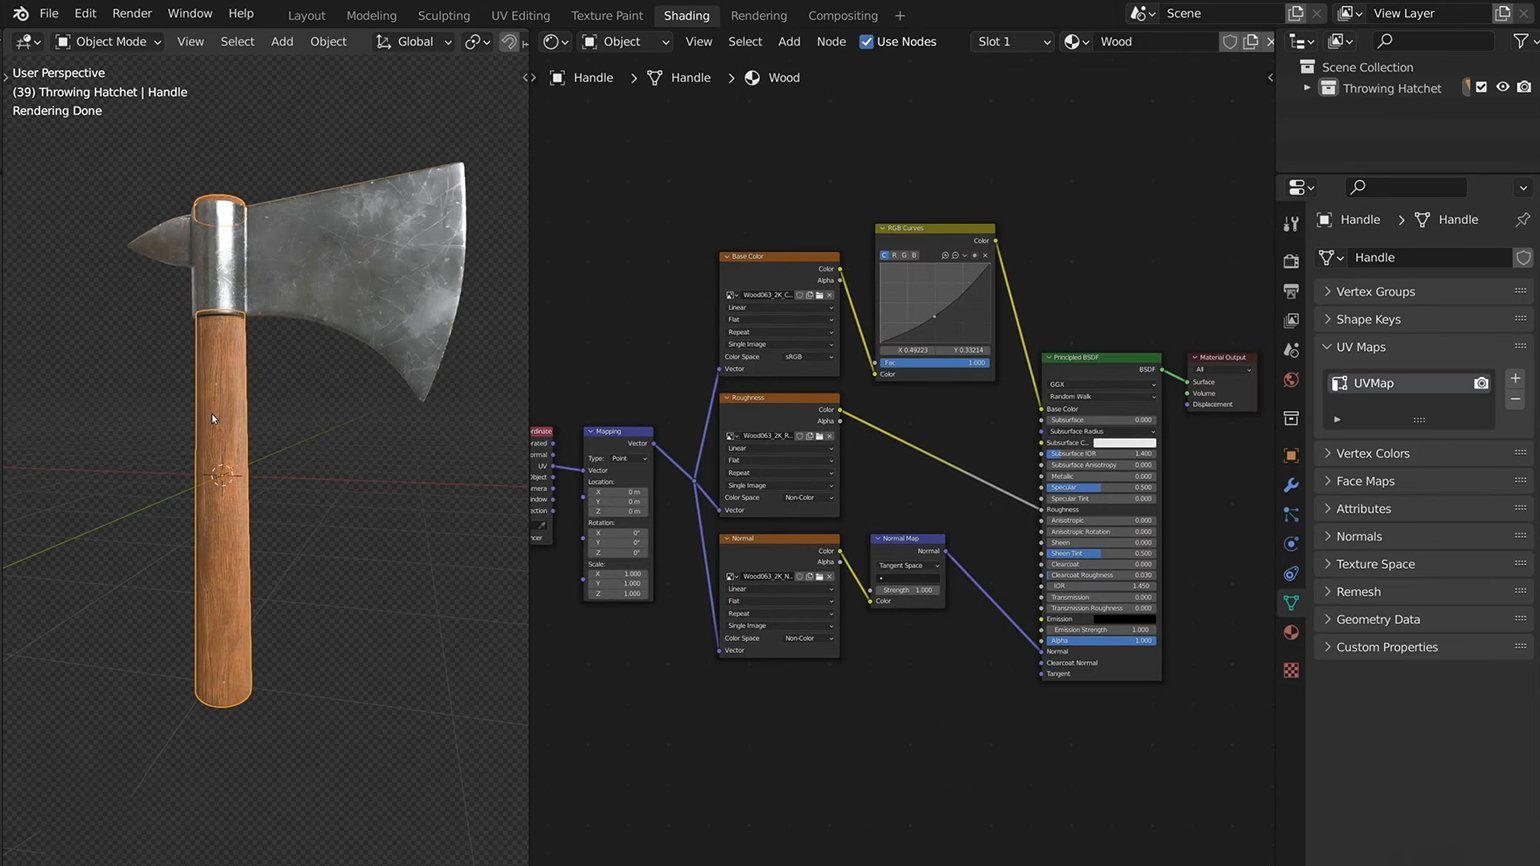Expand the Vertex Groups panel

pos(1375,292)
